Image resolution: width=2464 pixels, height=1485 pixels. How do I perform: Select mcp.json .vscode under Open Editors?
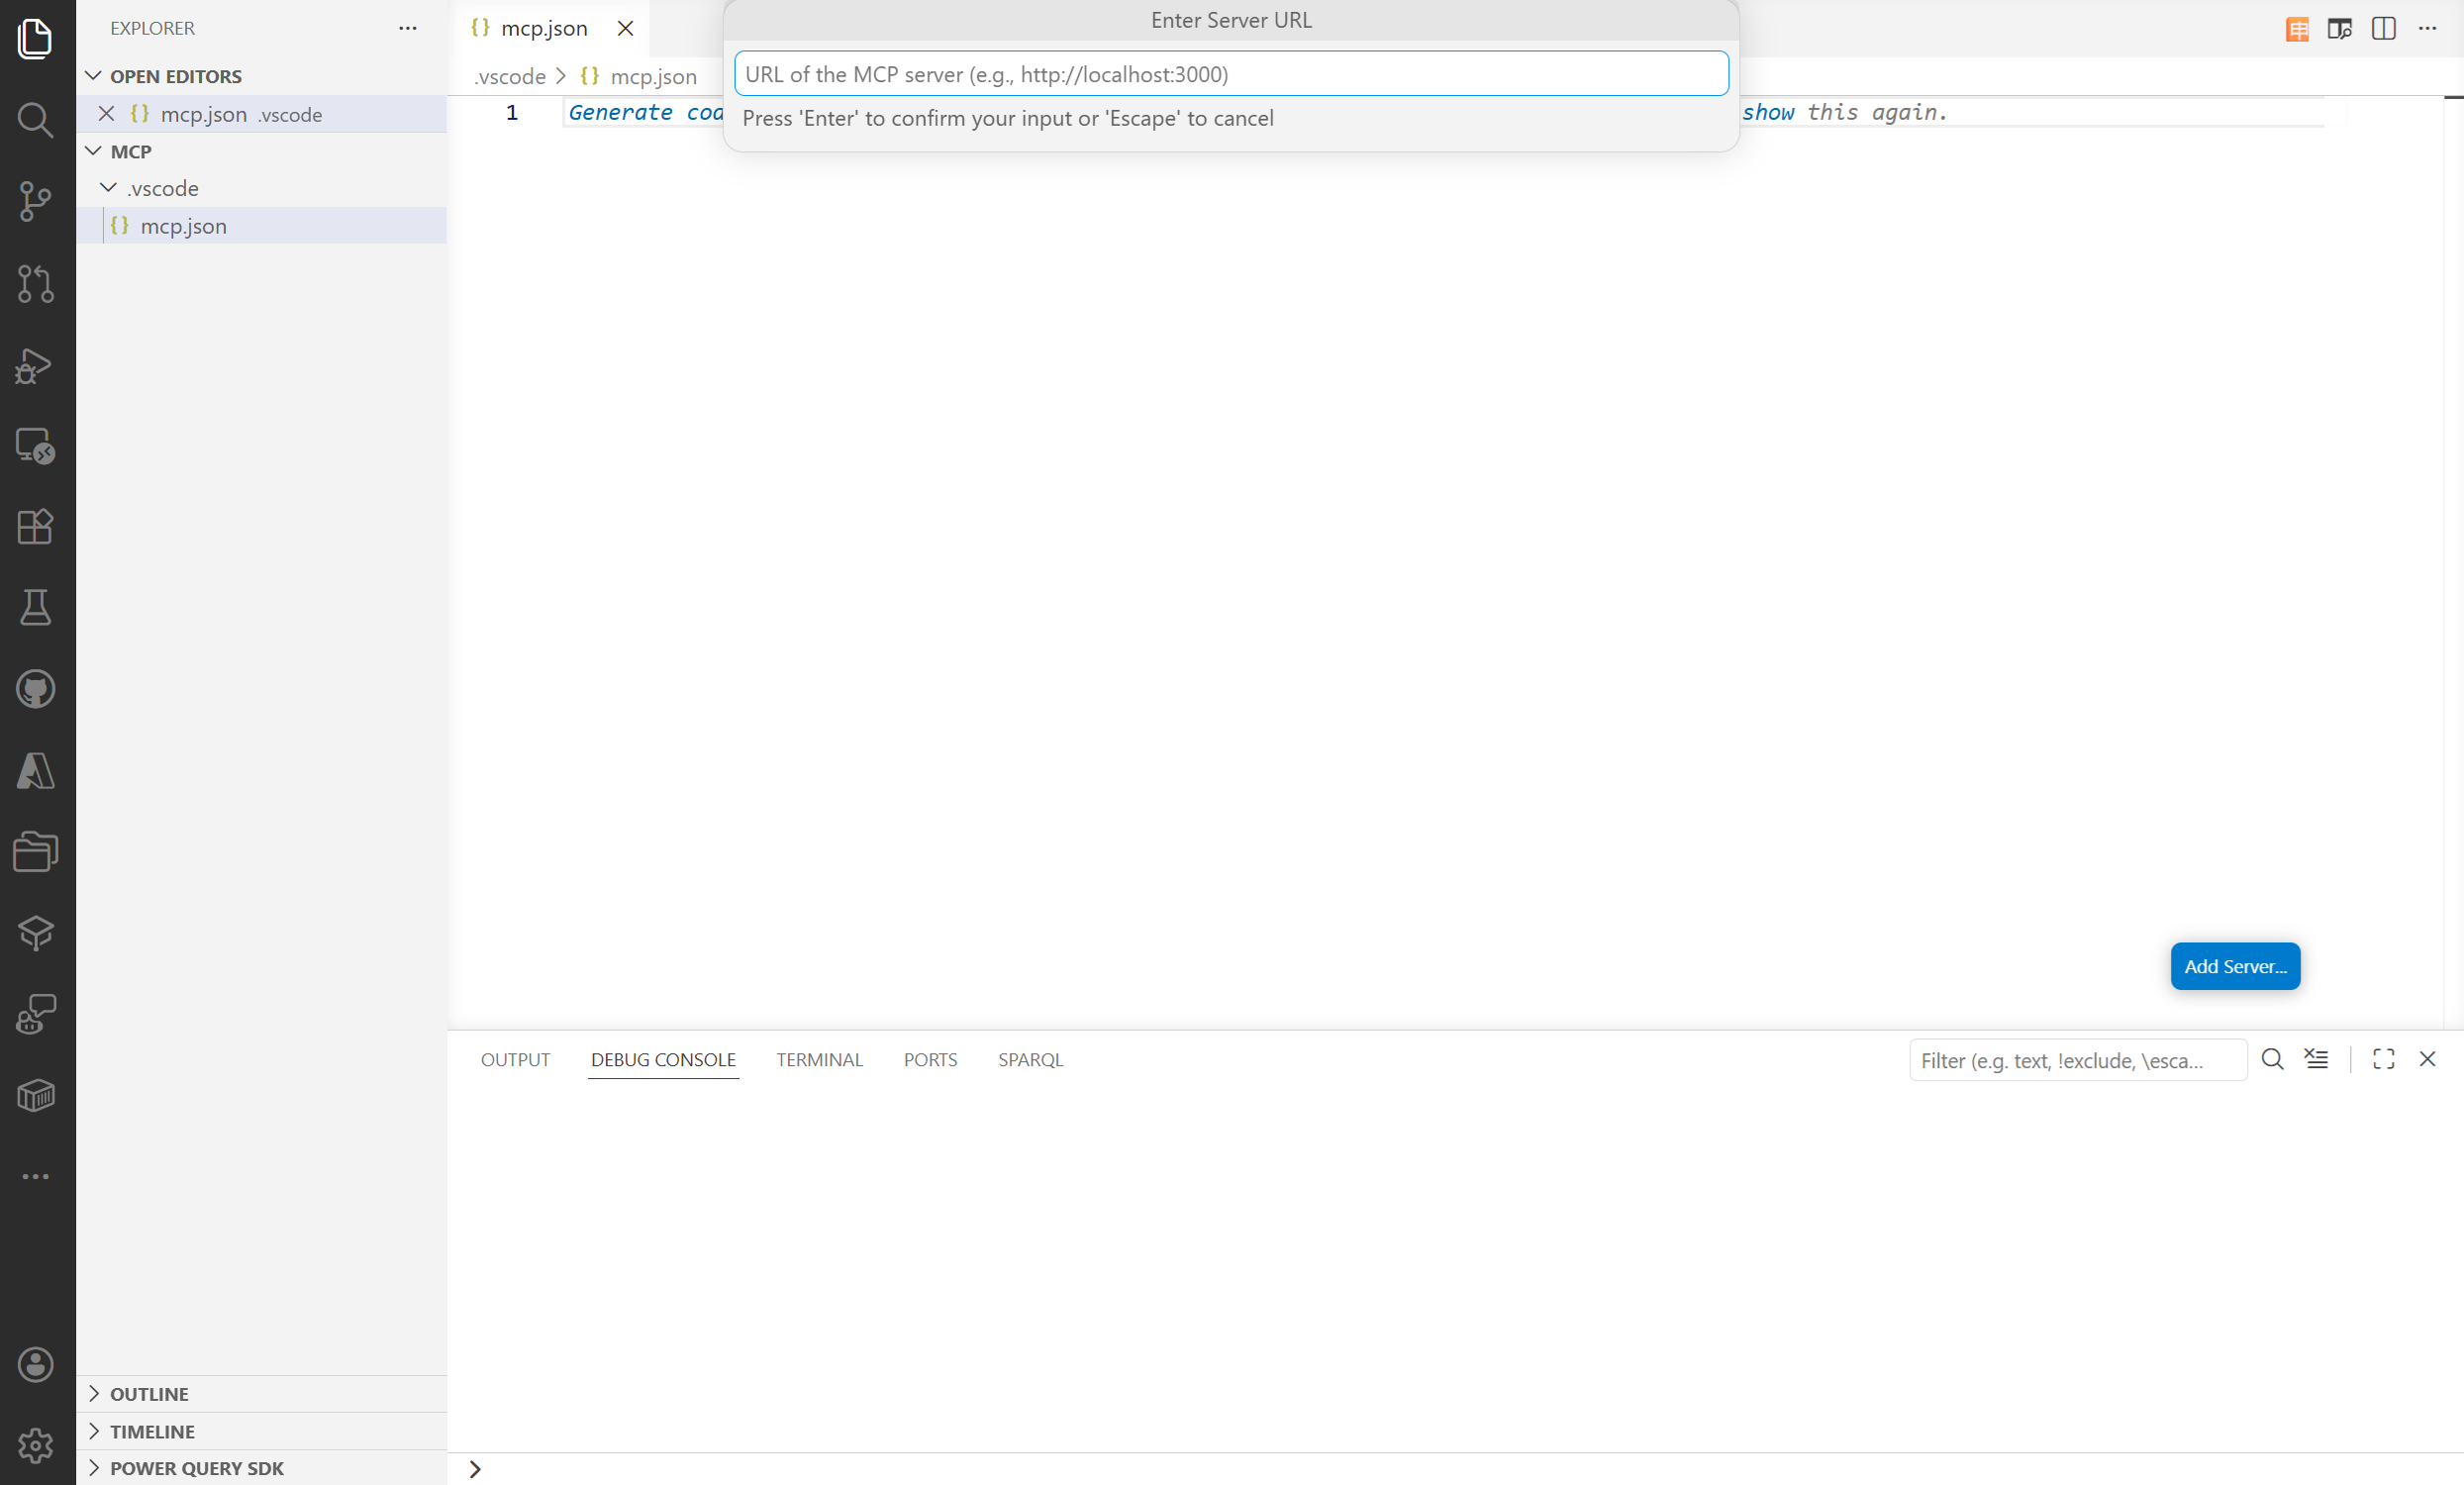(262, 114)
